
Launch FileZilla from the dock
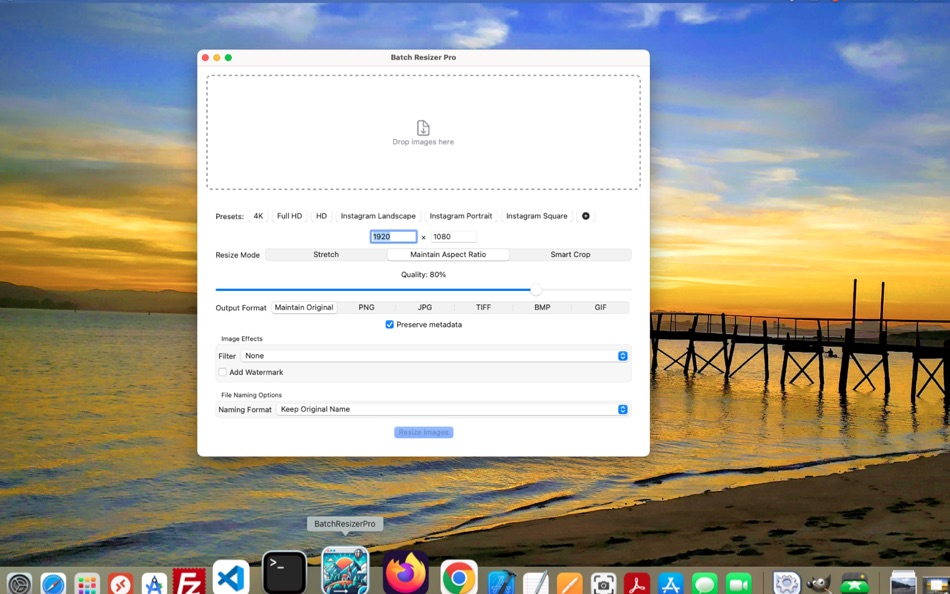pyautogui.click(x=190, y=580)
